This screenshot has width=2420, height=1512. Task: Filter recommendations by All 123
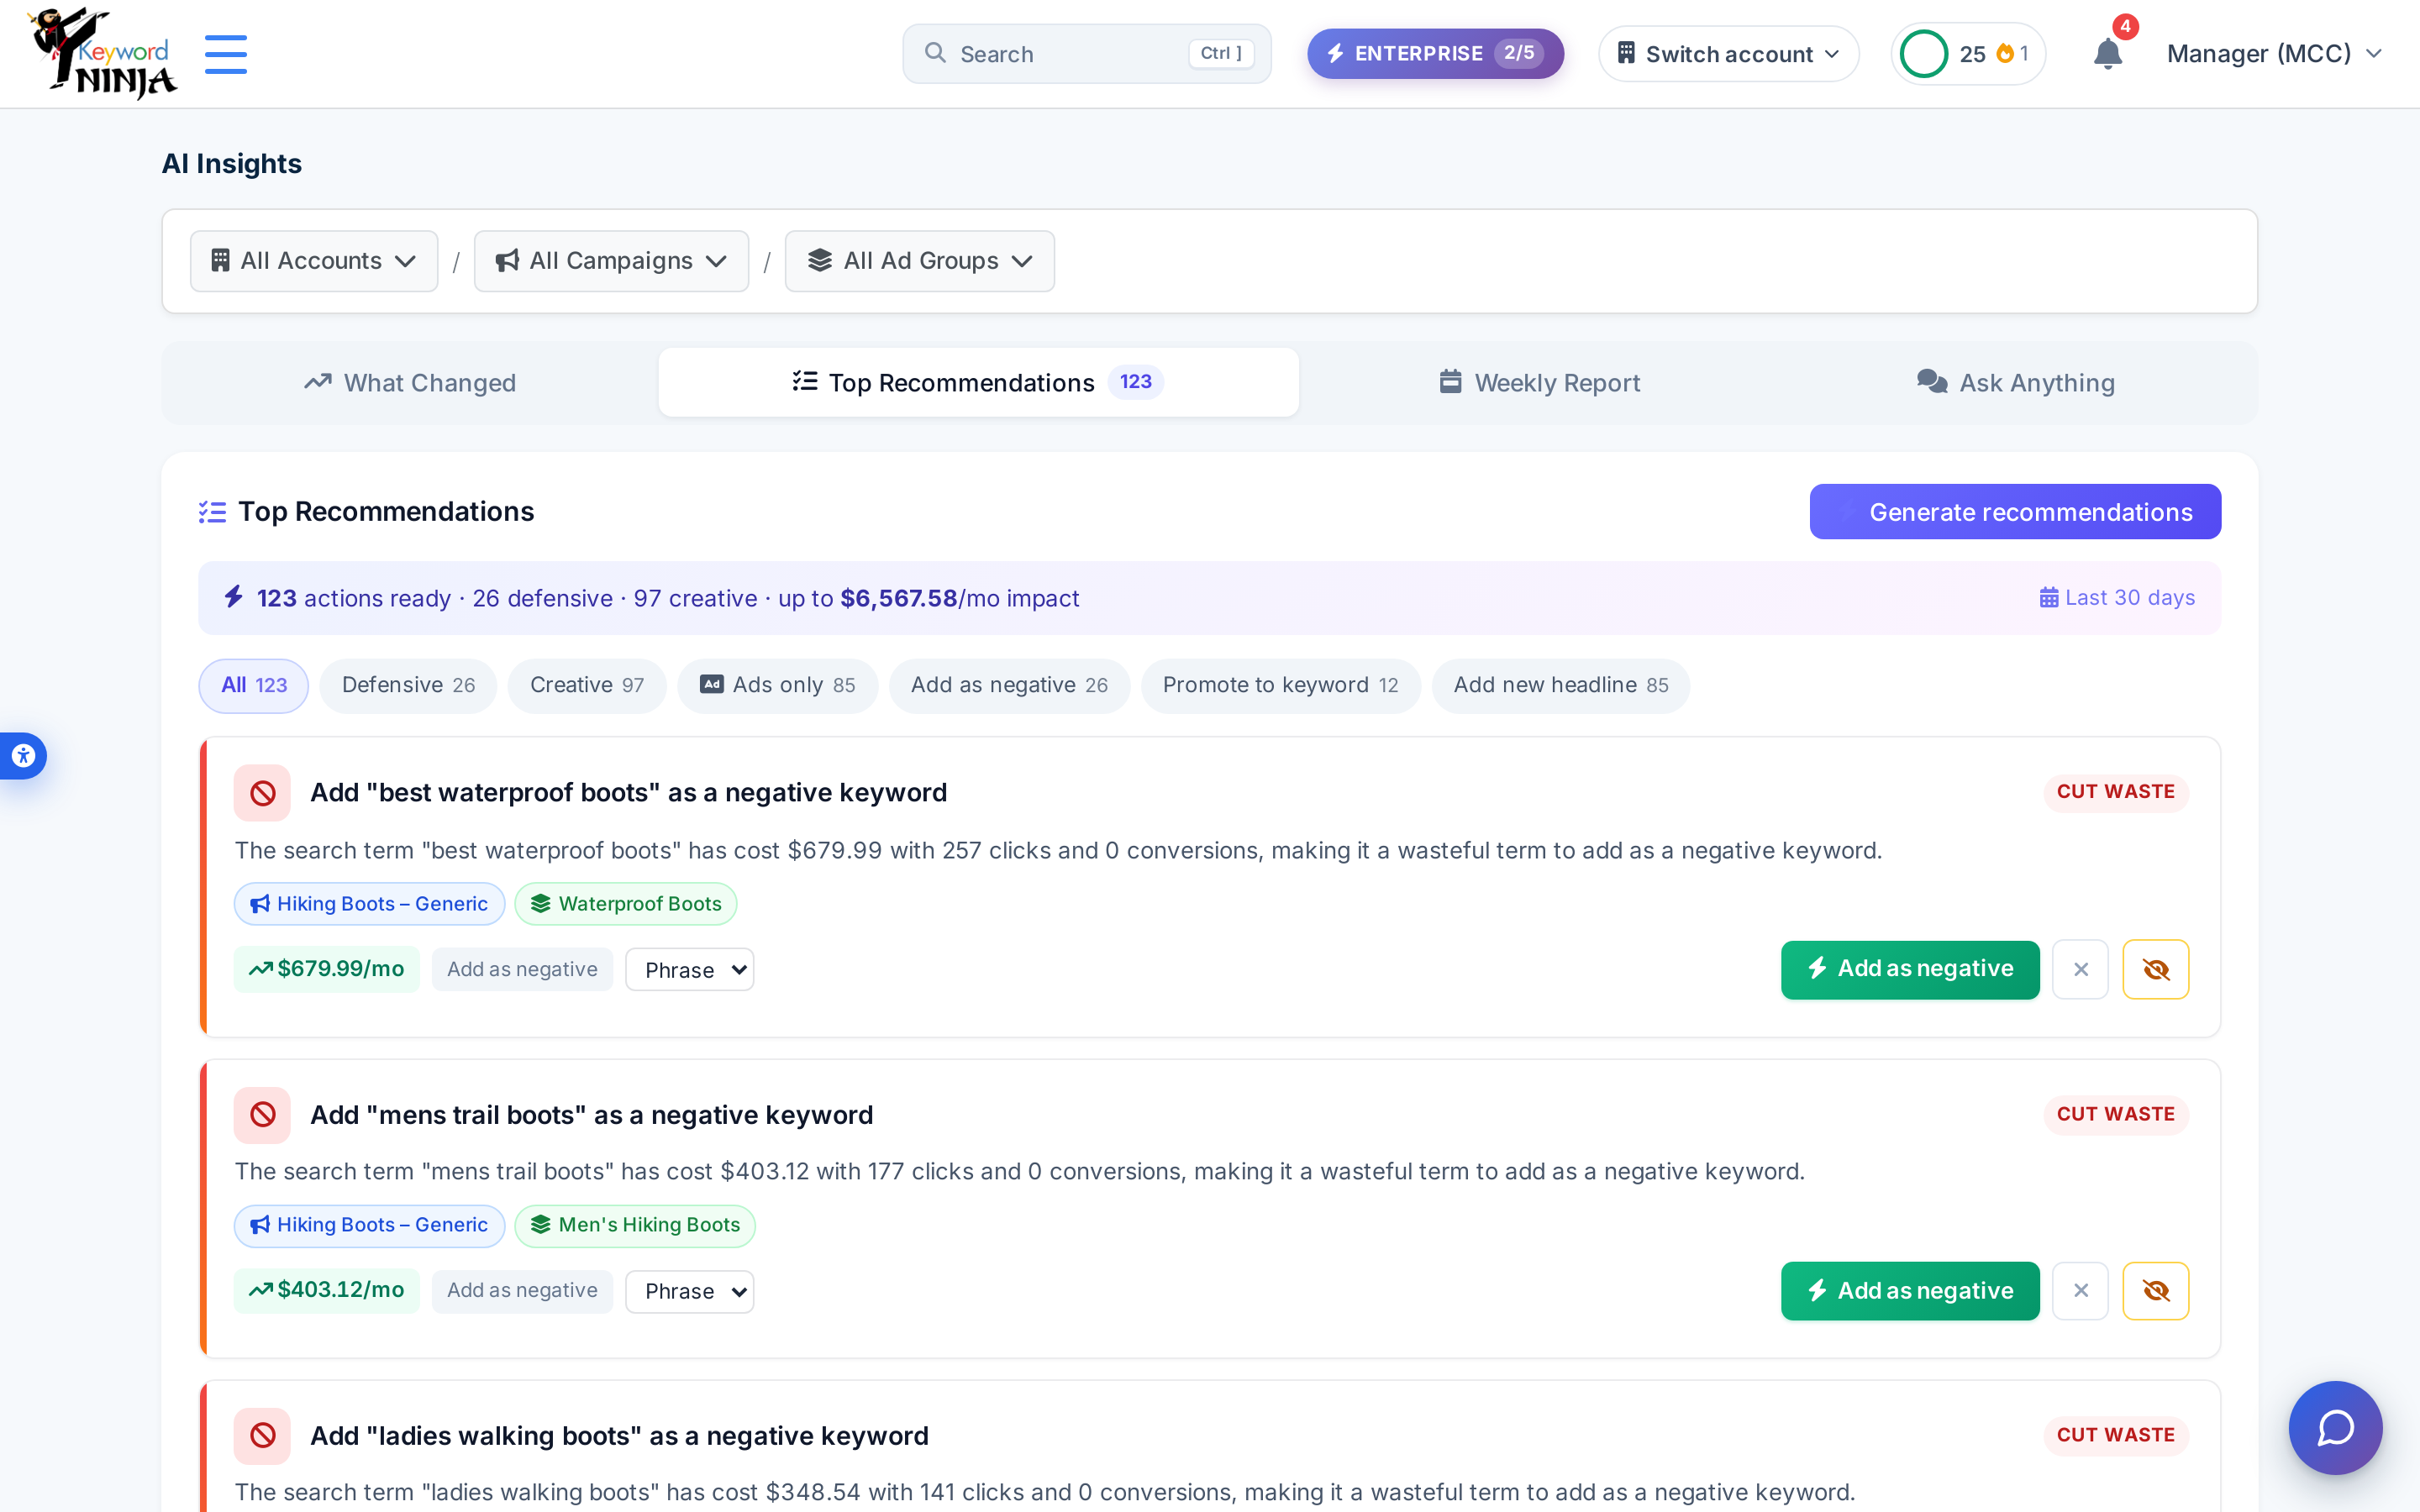254,685
